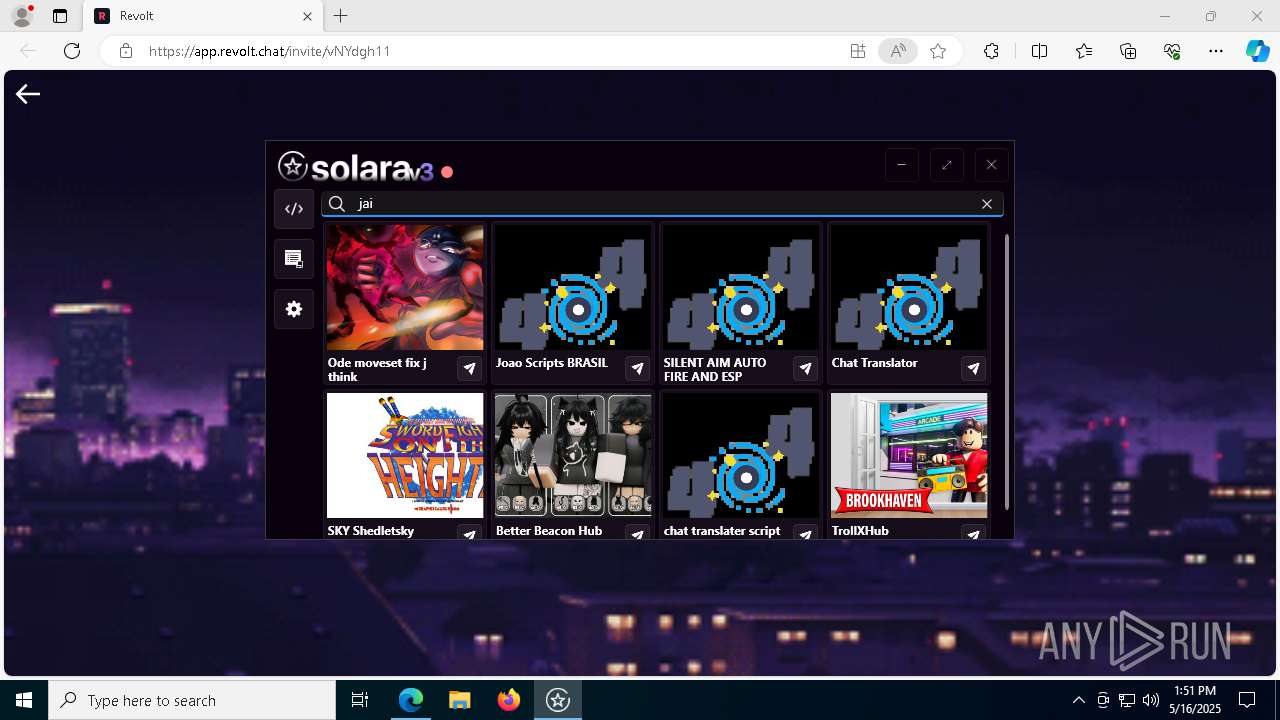This screenshot has height=720, width=1280.
Task: Open Edge settings and more menu
Action: coord(1216,51)
